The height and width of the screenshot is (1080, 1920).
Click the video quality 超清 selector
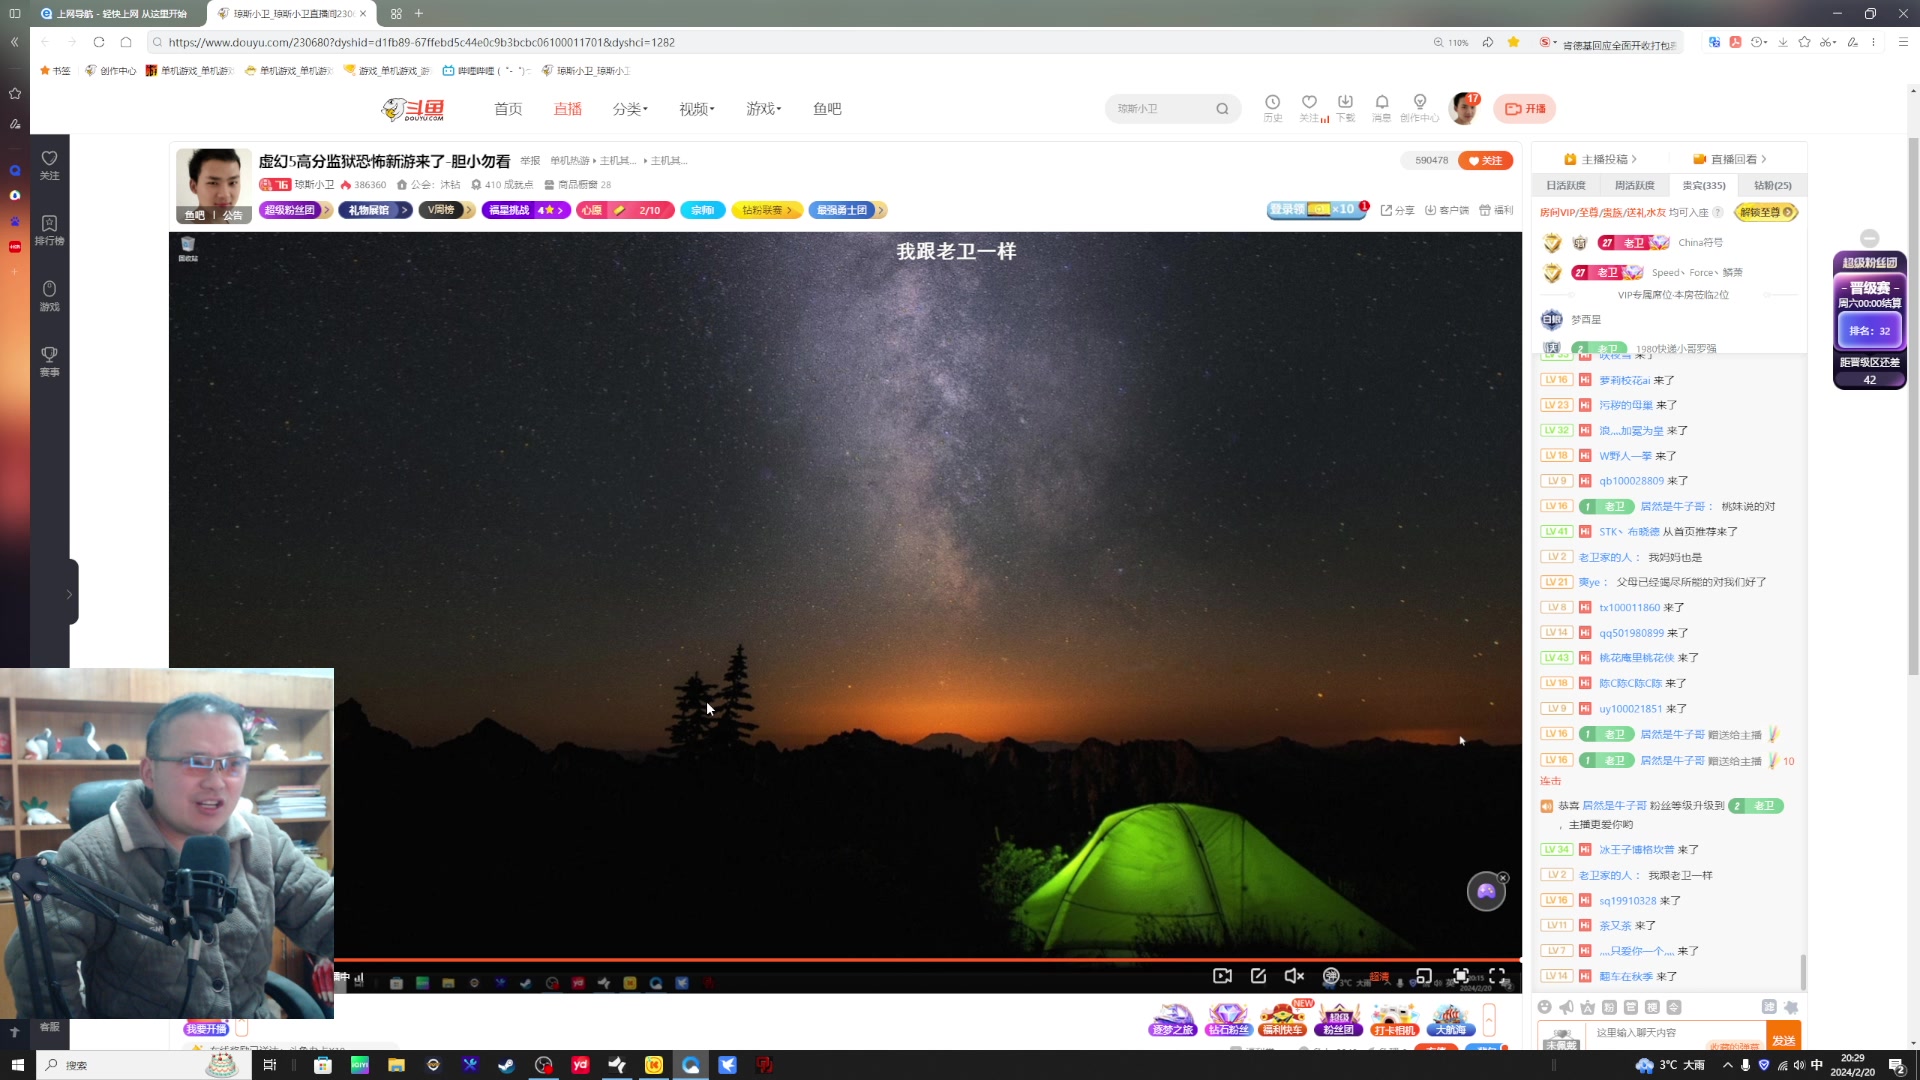(1379, 977)
